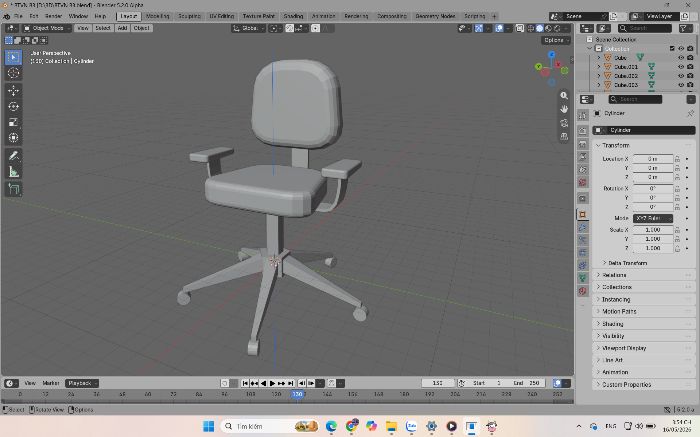Screen dimensions: 700x437
Task: Click the zoom magnifier viewport icon
Action: (564, 96)
